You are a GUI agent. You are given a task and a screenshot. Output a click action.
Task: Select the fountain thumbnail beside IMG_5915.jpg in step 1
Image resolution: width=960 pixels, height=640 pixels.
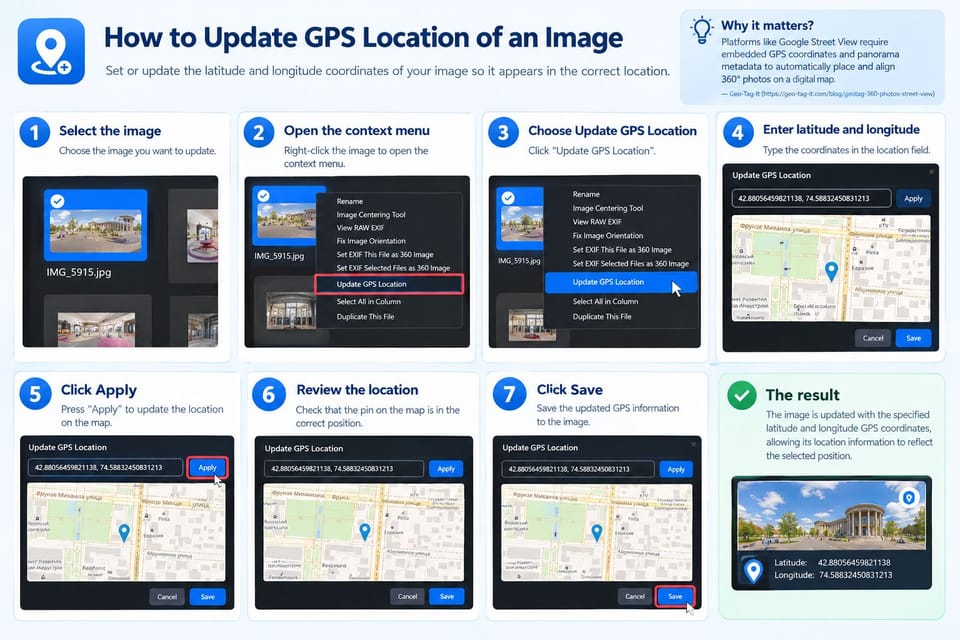pyautogui.click(x=201, y=235)
